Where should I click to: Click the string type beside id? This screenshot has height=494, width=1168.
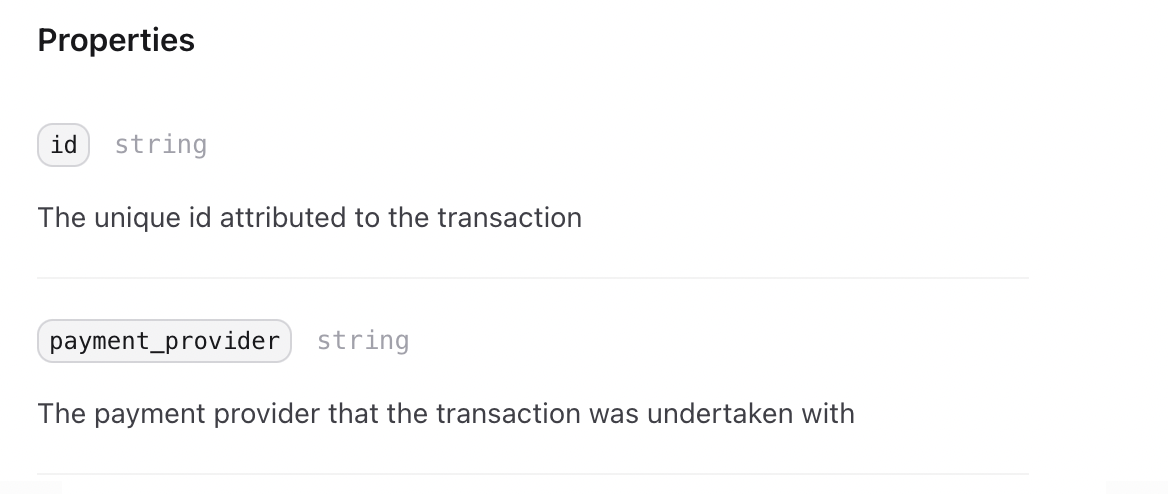pos(160,145)
